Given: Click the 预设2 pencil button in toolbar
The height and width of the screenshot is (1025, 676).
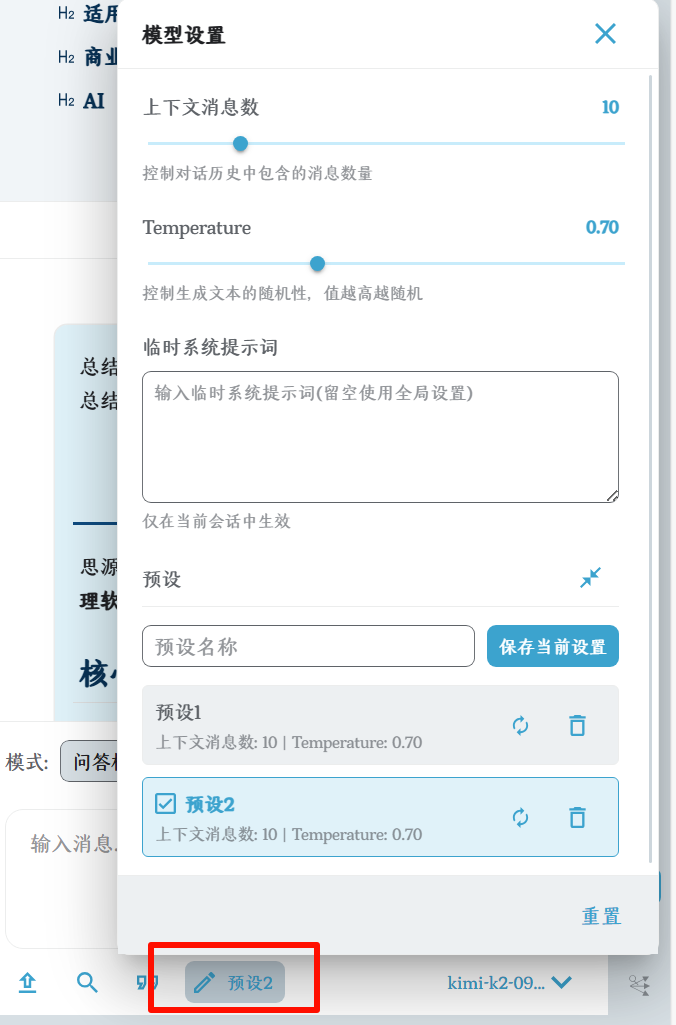Looking at the screenshot, I should pos(235,983).
